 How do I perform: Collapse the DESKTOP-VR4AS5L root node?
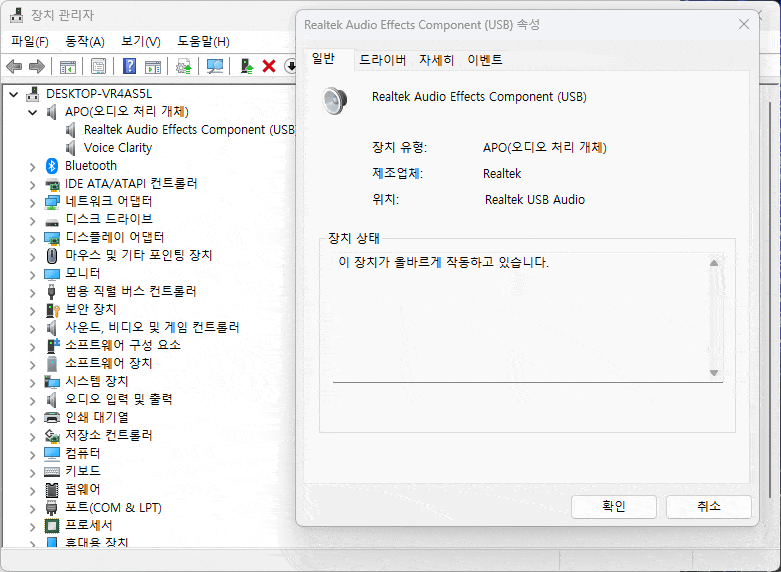tap(14, 94)
